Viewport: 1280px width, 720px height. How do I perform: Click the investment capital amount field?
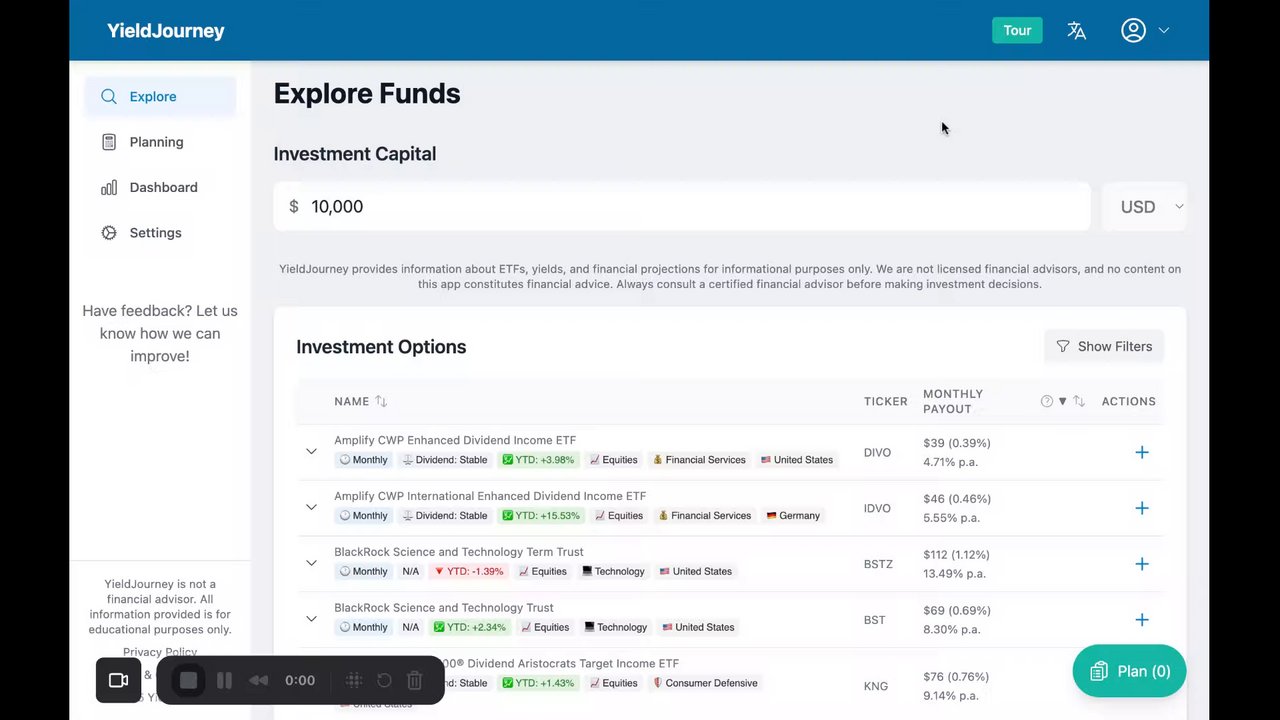coord(682,207)
